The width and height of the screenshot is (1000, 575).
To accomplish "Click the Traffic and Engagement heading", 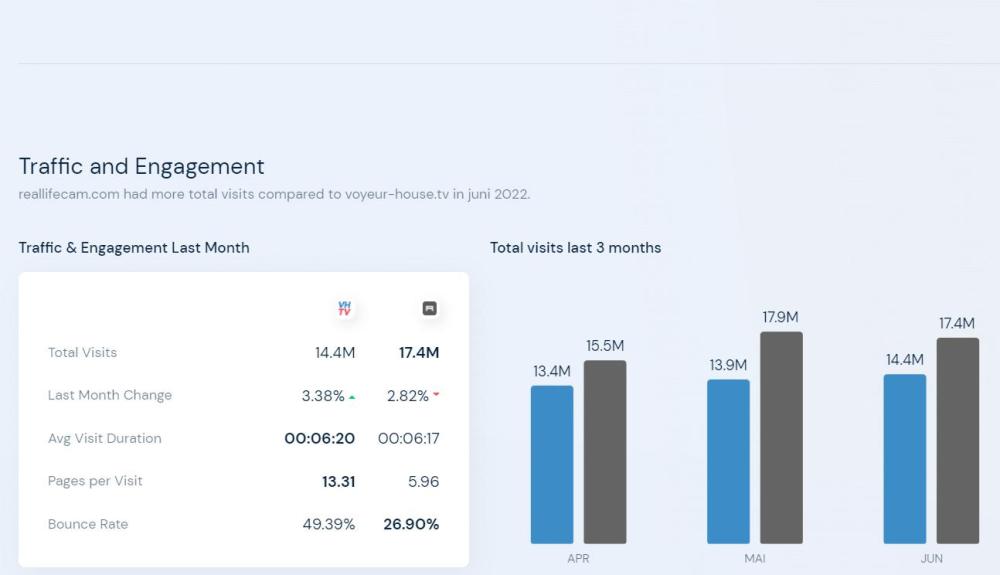I will 141,166.
